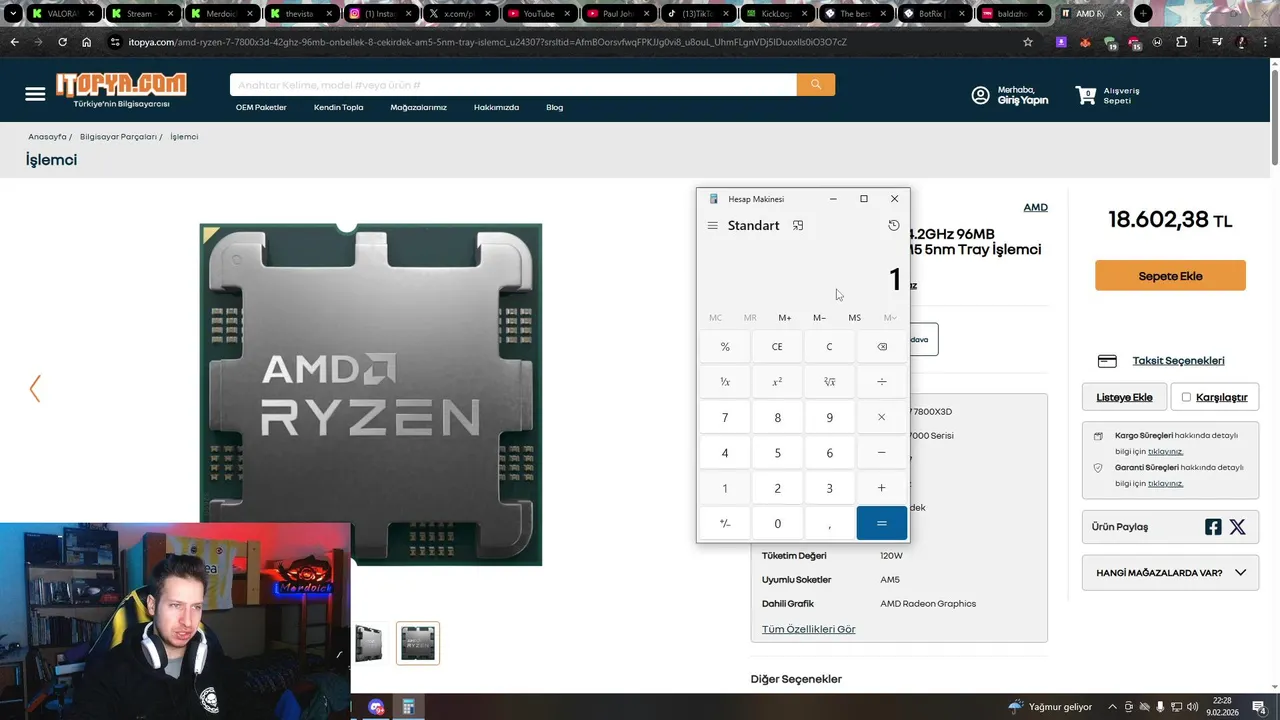Open notification center in taskbar
The image size is (1280, 720).
pyautogui.click(x=1259, y=707)
